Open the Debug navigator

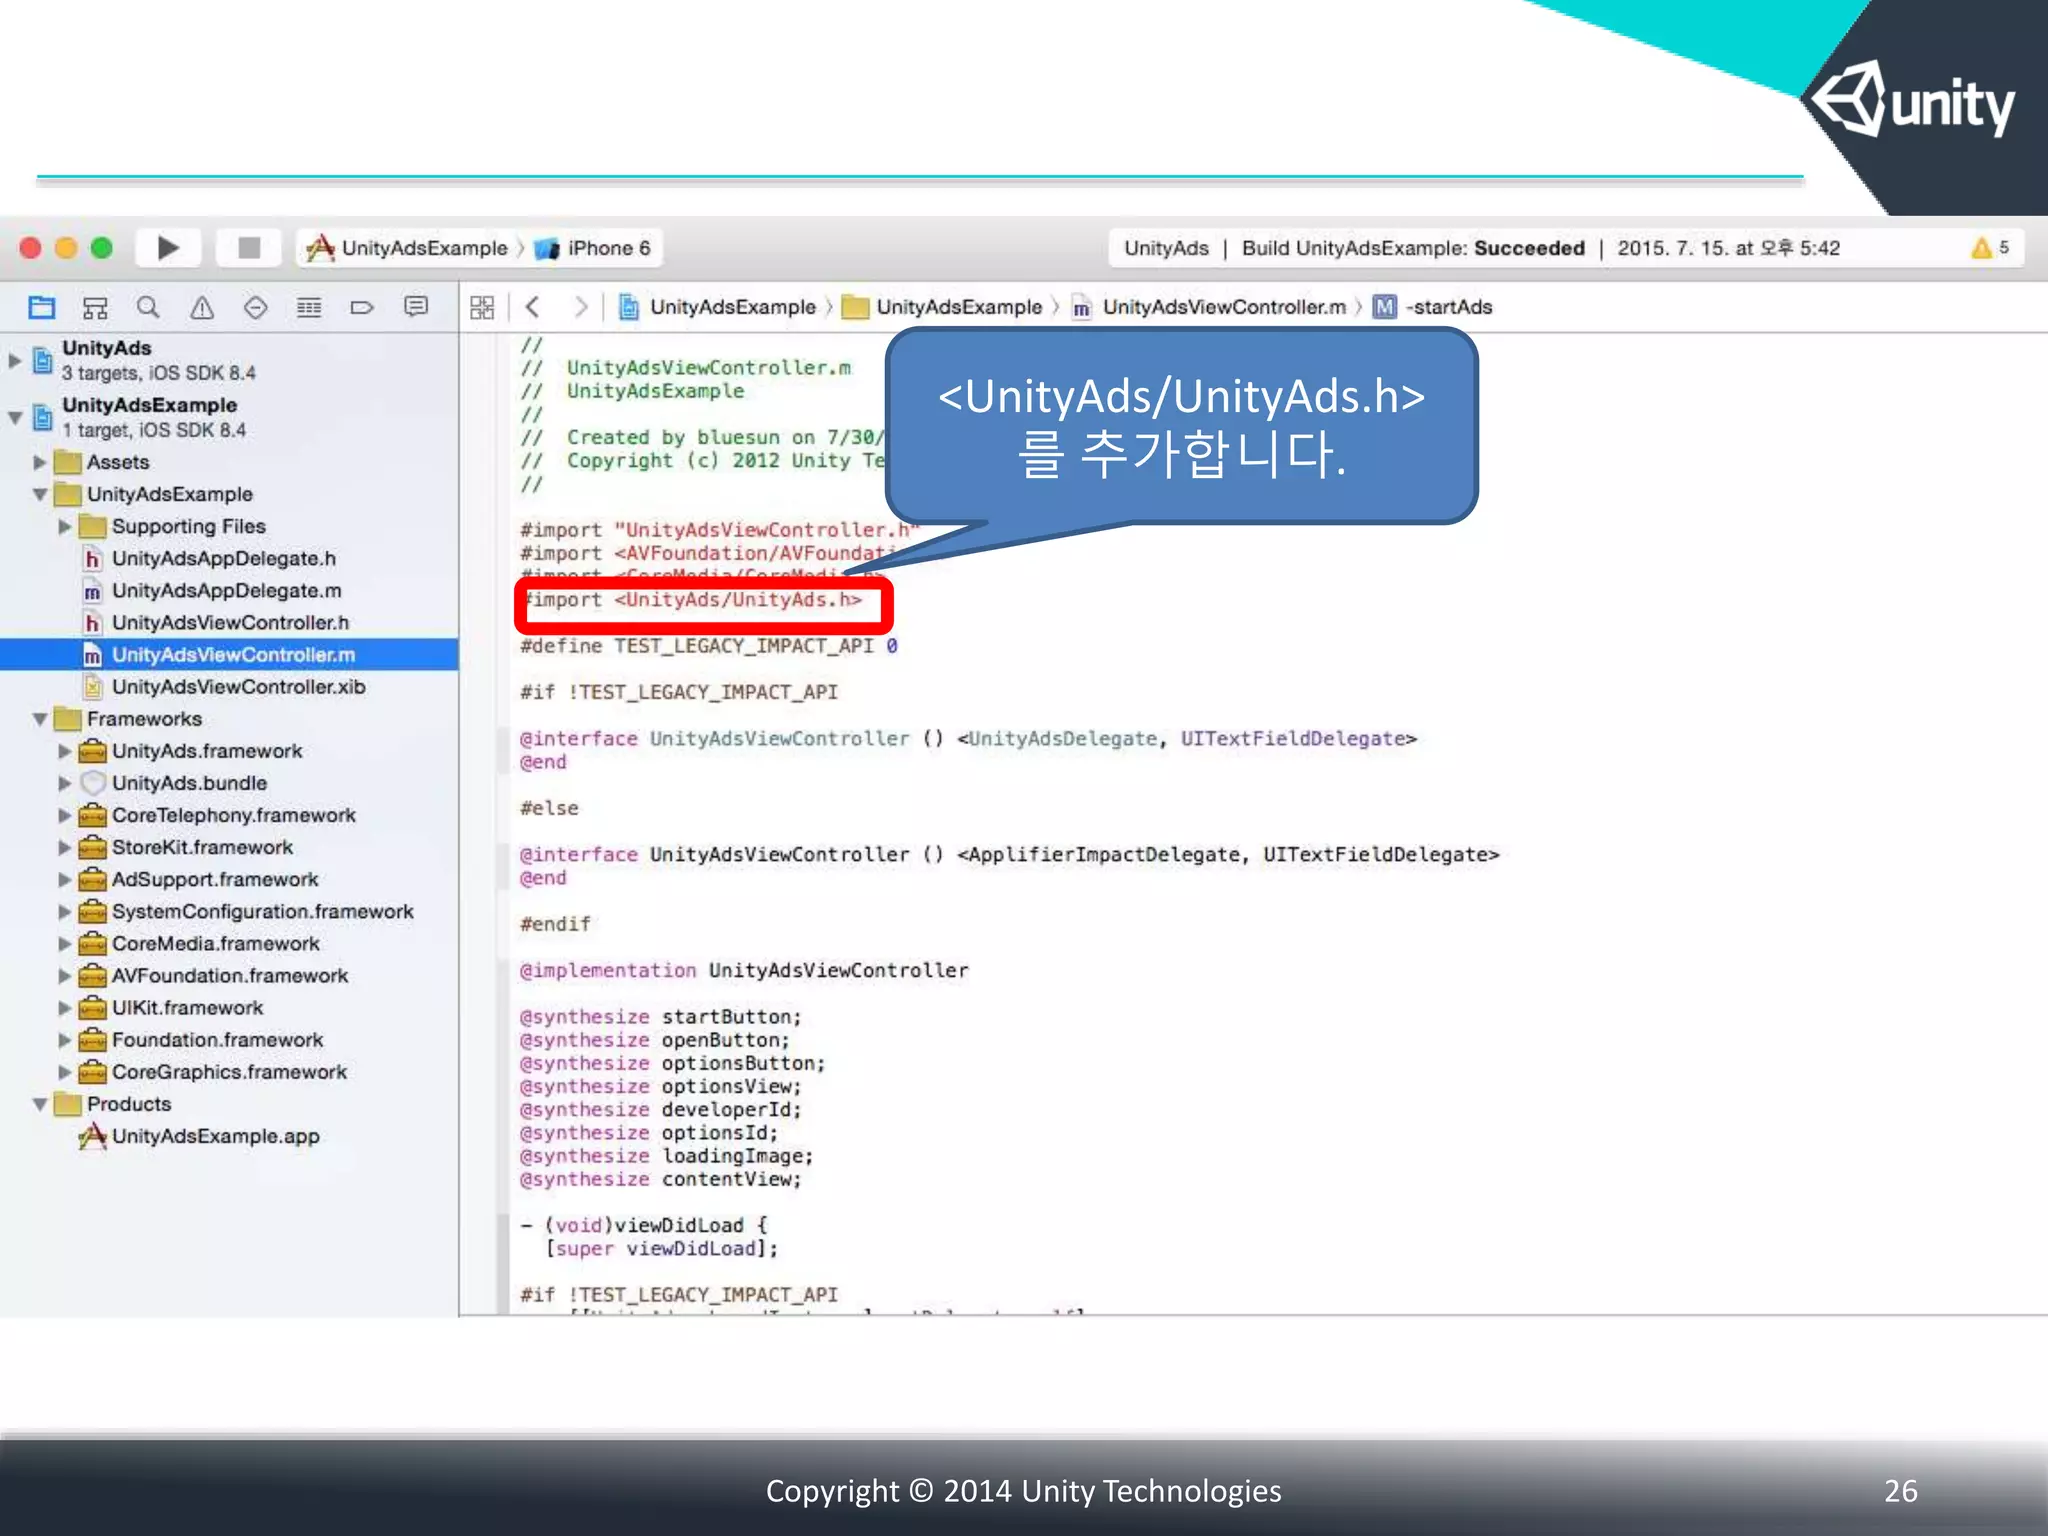[x=309, y=307]
